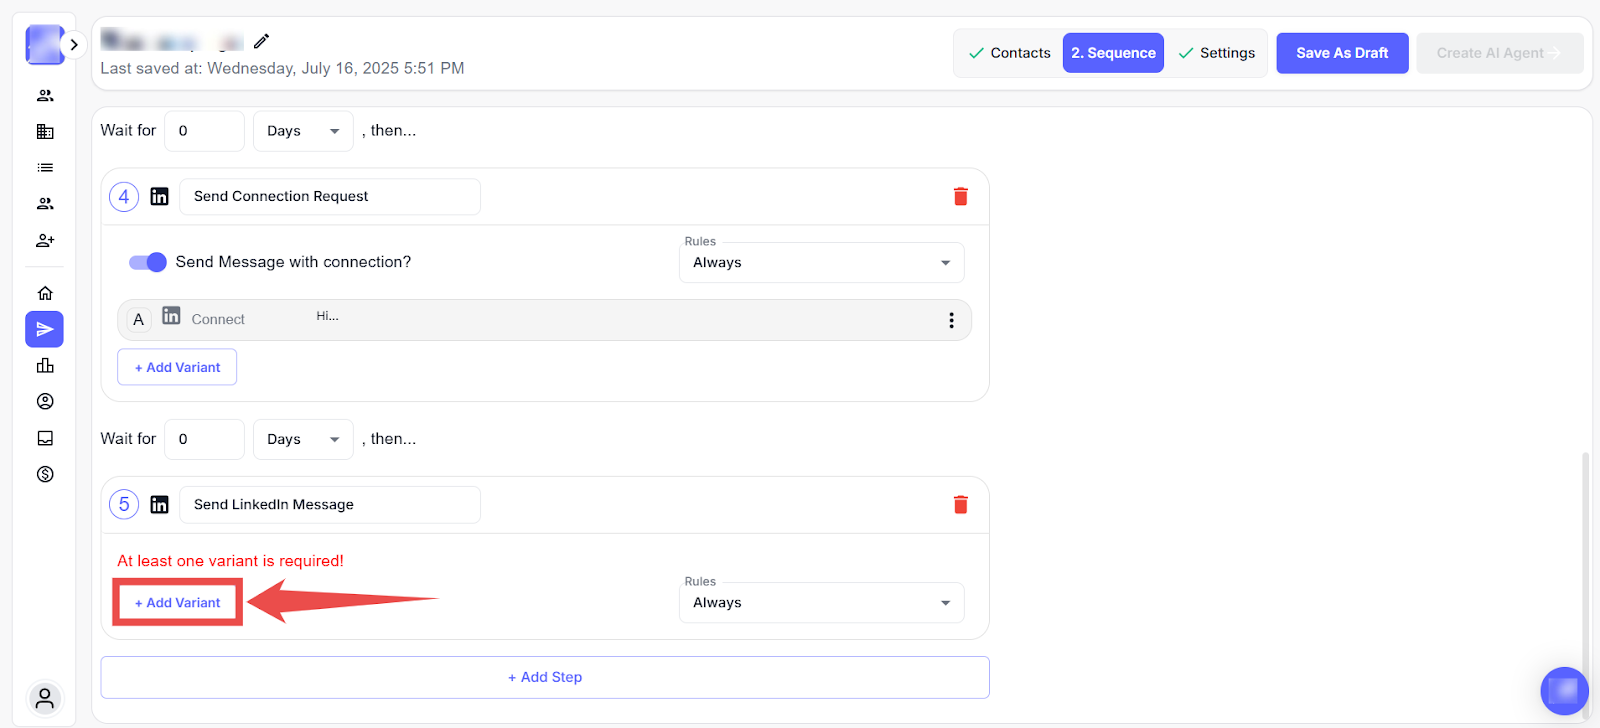1600x728 pixels.
Task: Open the dollar billing icon in sidebar
Action: point(45,474)
